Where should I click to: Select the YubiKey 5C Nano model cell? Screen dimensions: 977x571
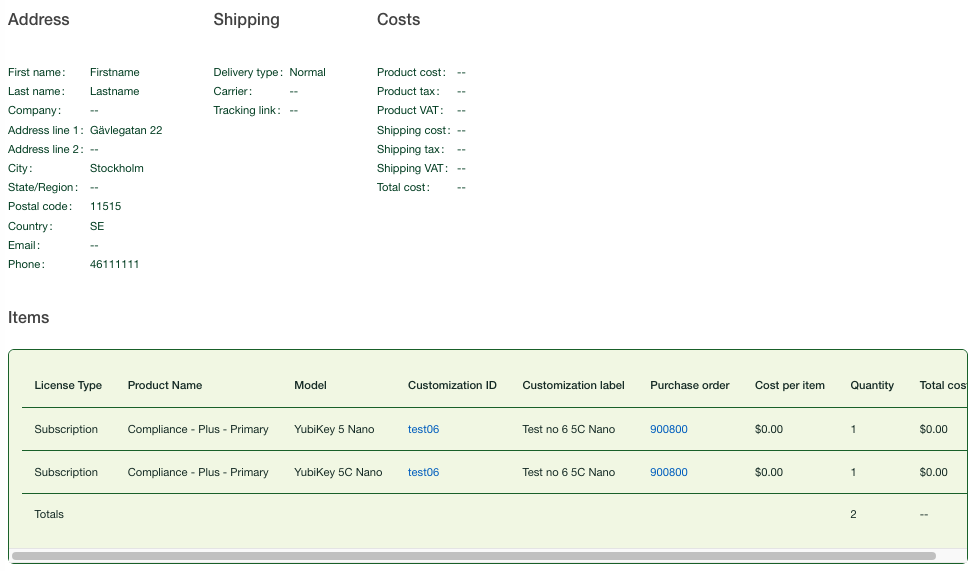(338, 472)
